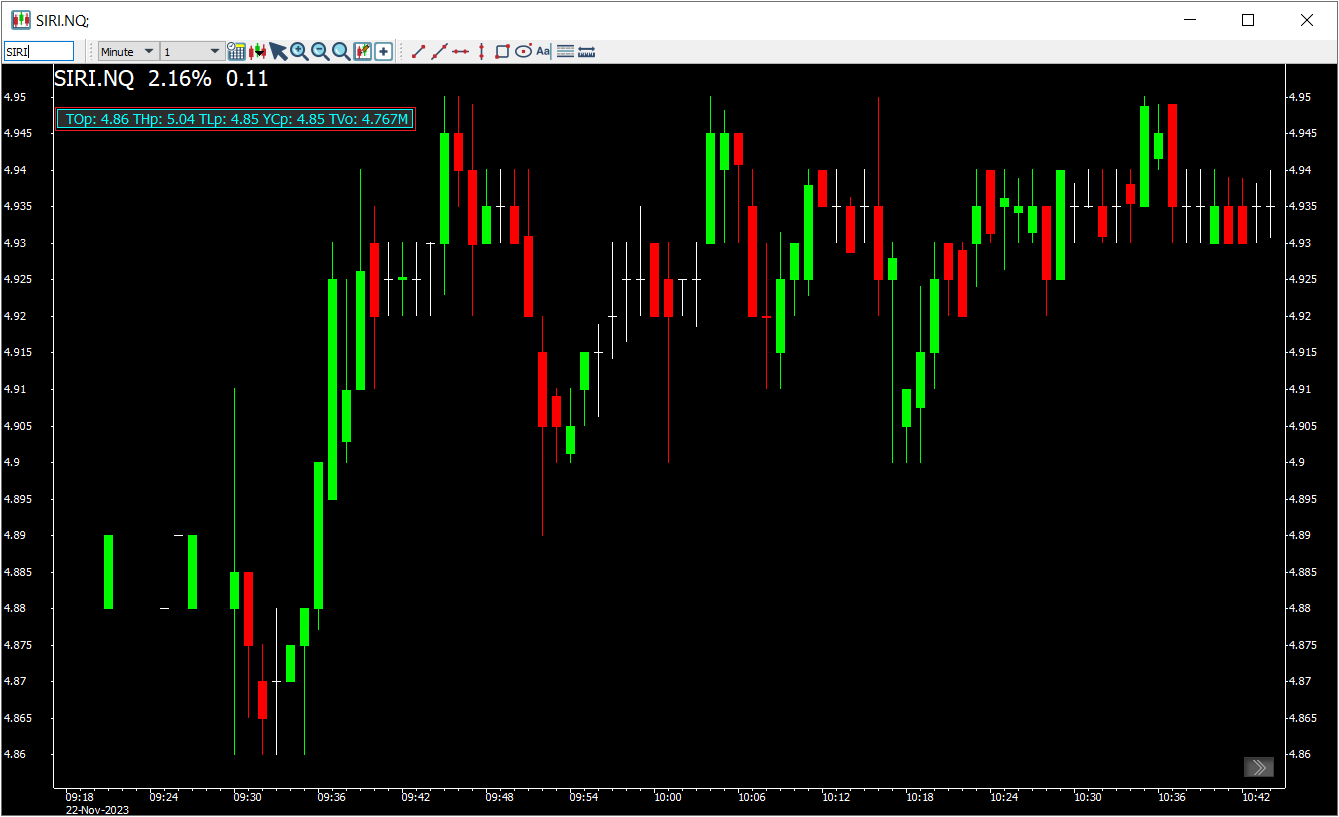Select the horizontal line drawing tool
Screen dimensions: 1339x817
pyautogui.click(x=460, y=51)
